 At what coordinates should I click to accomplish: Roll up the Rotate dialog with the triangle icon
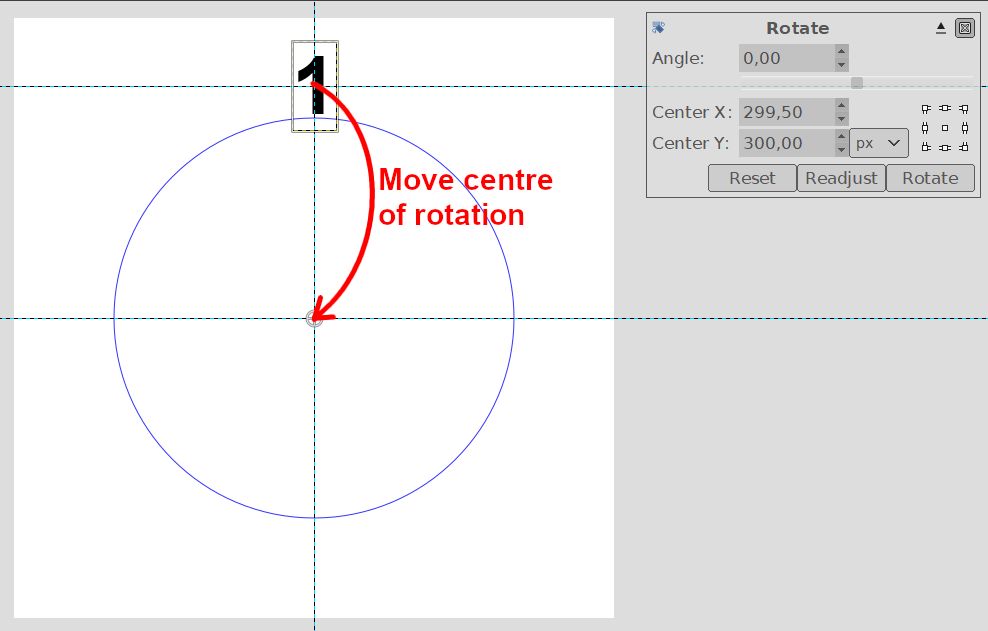(941, 28)
